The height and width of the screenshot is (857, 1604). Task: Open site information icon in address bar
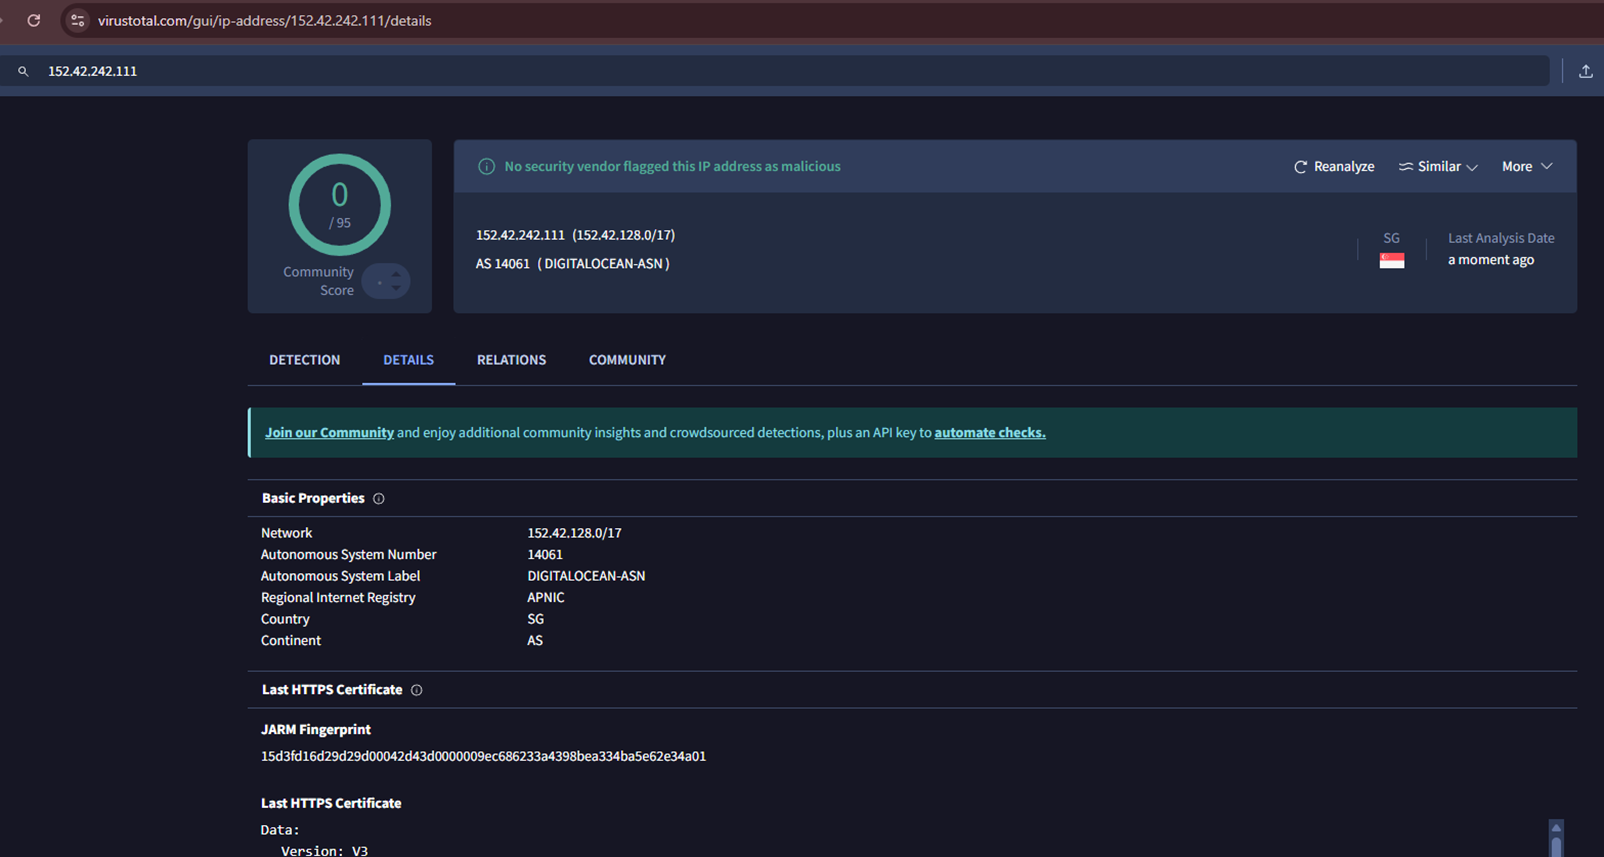click(78, 20)
